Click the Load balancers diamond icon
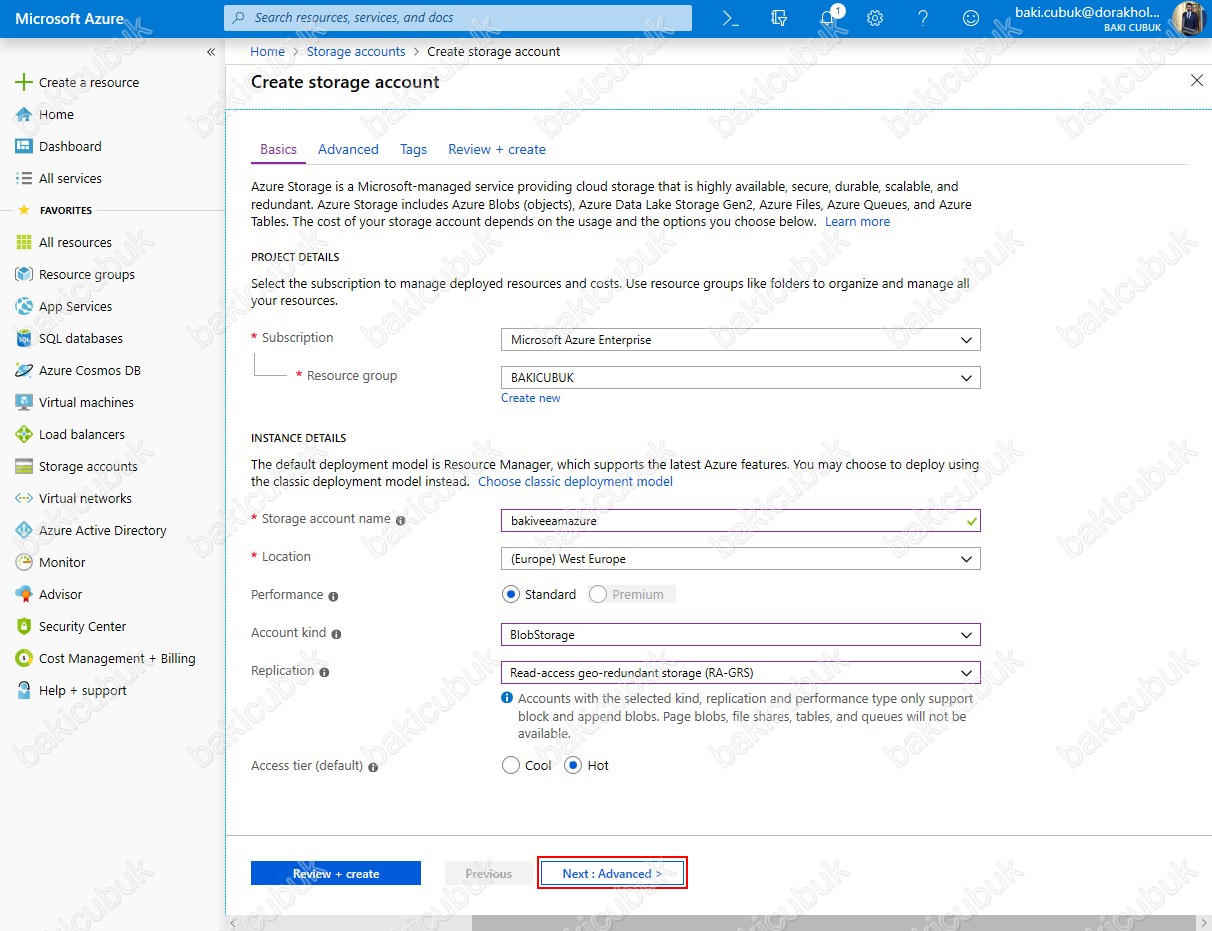Image resolution: width=1212 pixels, height=931 pixels. coord(24,434)
